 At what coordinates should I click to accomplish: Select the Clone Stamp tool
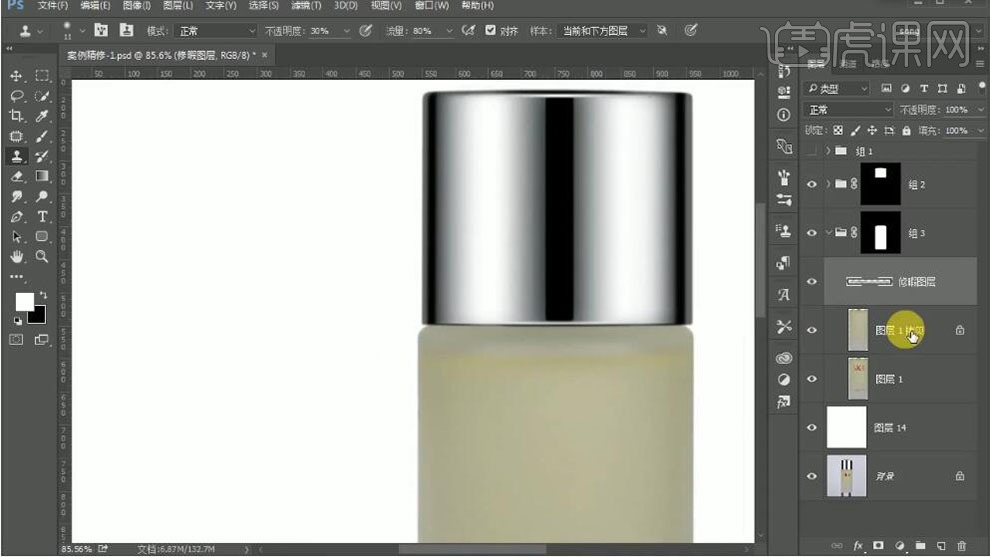pyautogui.click(x=16, y=156)
